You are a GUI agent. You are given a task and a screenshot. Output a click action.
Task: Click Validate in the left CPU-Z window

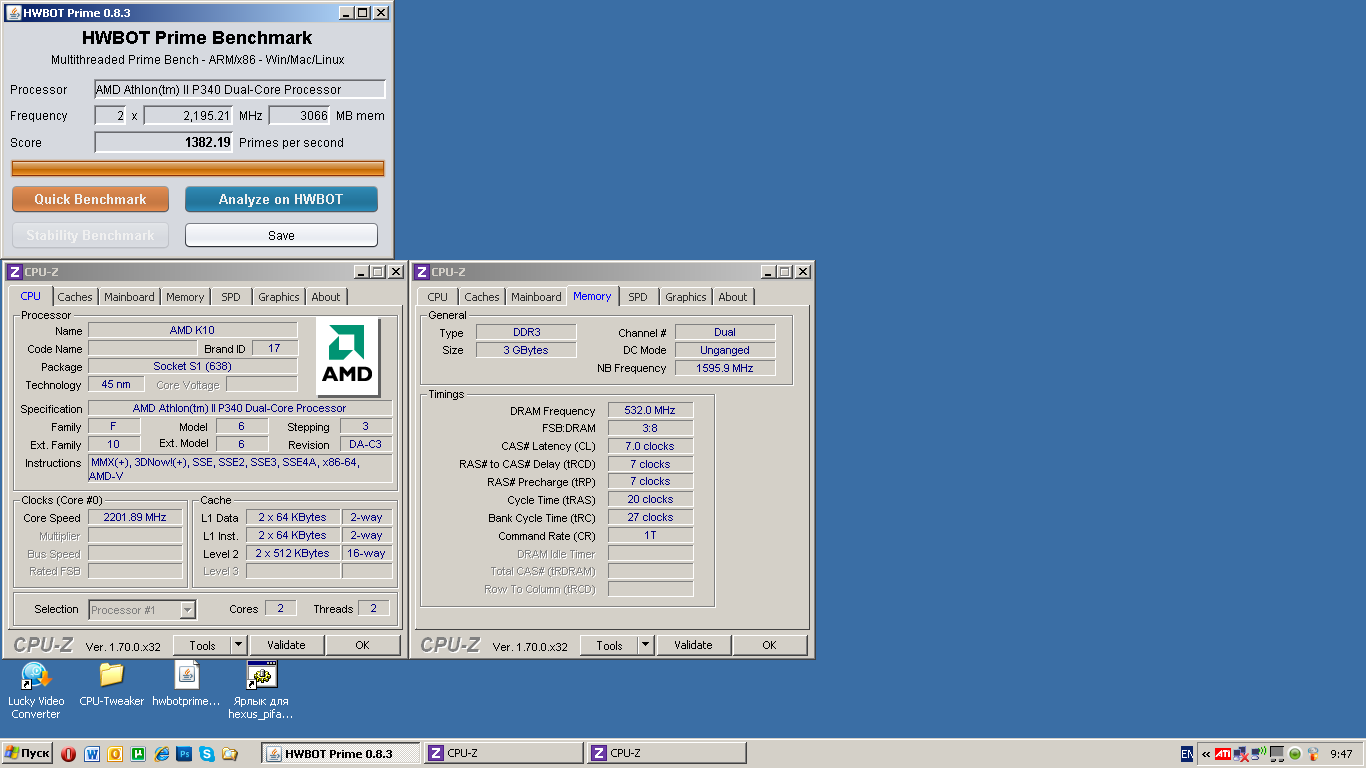286,645
